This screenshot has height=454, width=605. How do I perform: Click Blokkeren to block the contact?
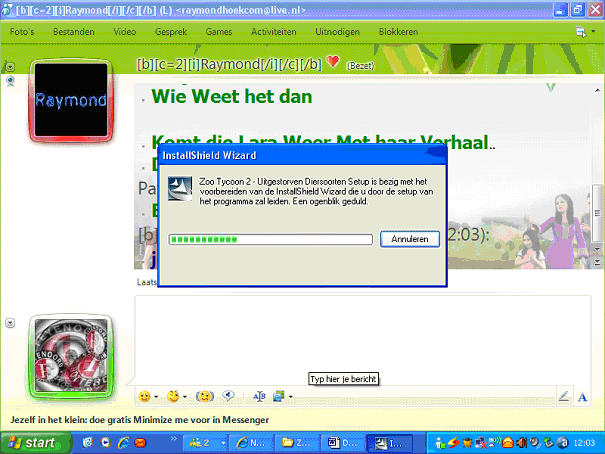(400, 32)
